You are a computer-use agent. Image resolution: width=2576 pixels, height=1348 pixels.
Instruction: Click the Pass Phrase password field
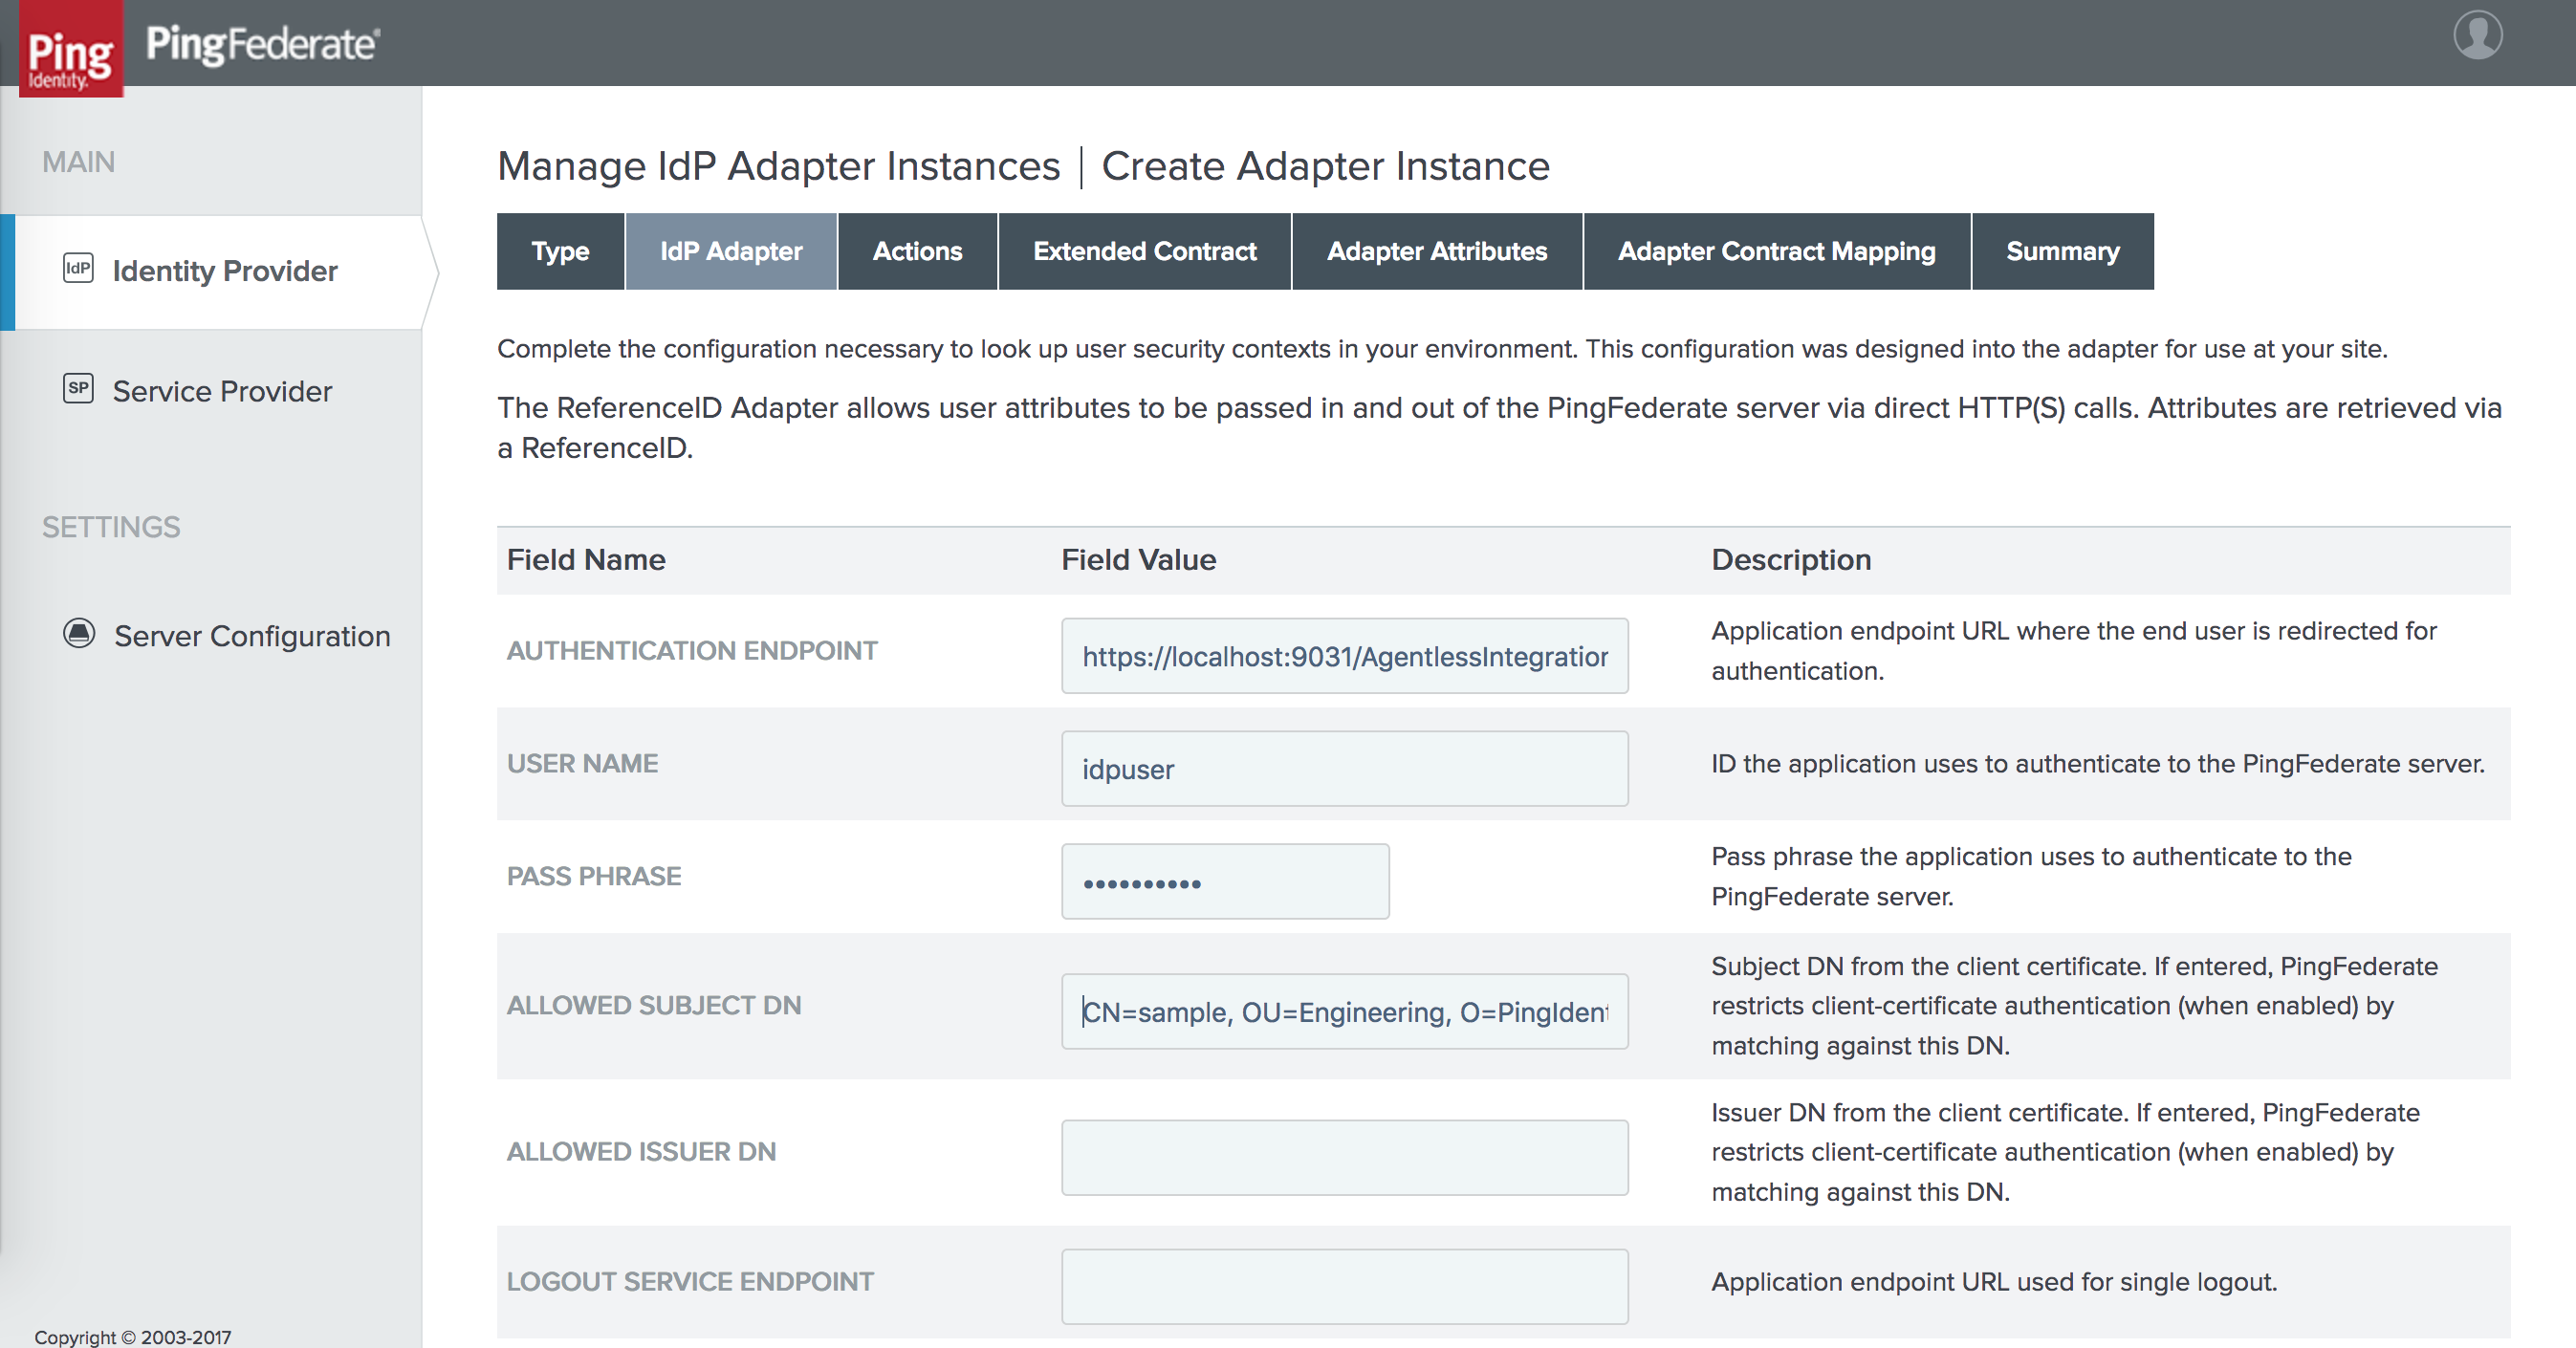coord(1224,882)
